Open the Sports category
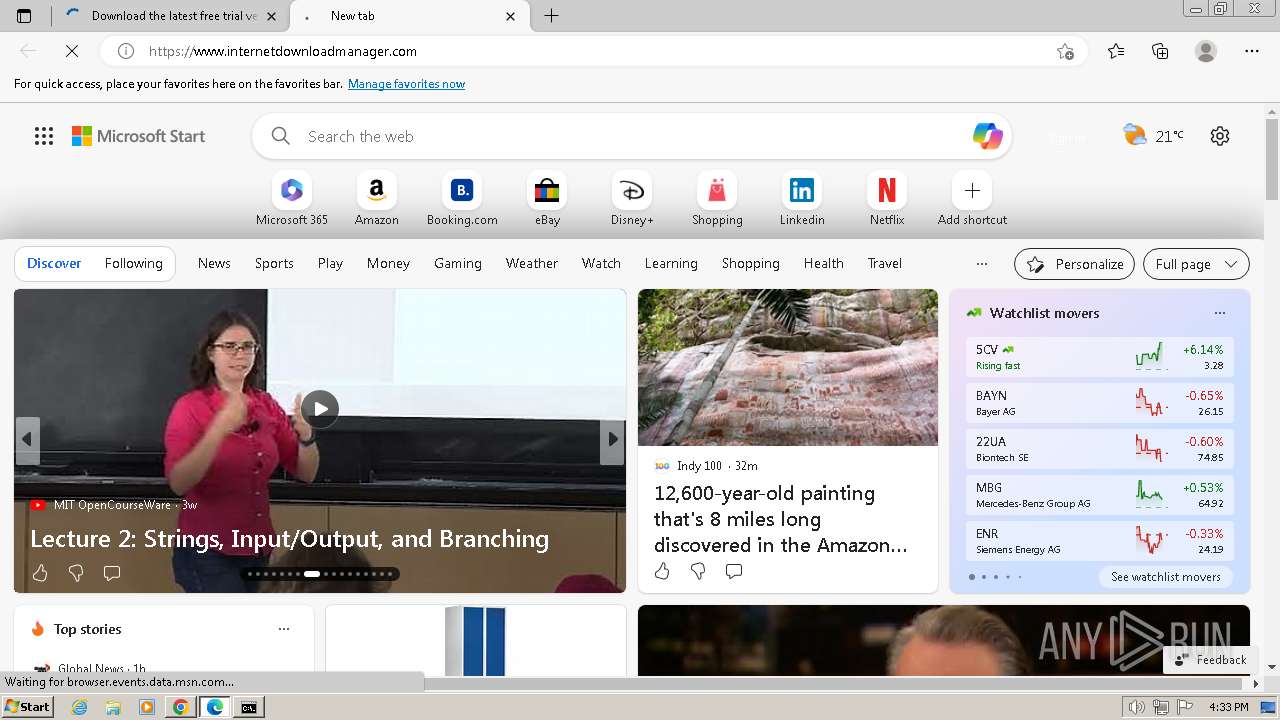Screen dimensions: 1280x720 click(274, 263)
